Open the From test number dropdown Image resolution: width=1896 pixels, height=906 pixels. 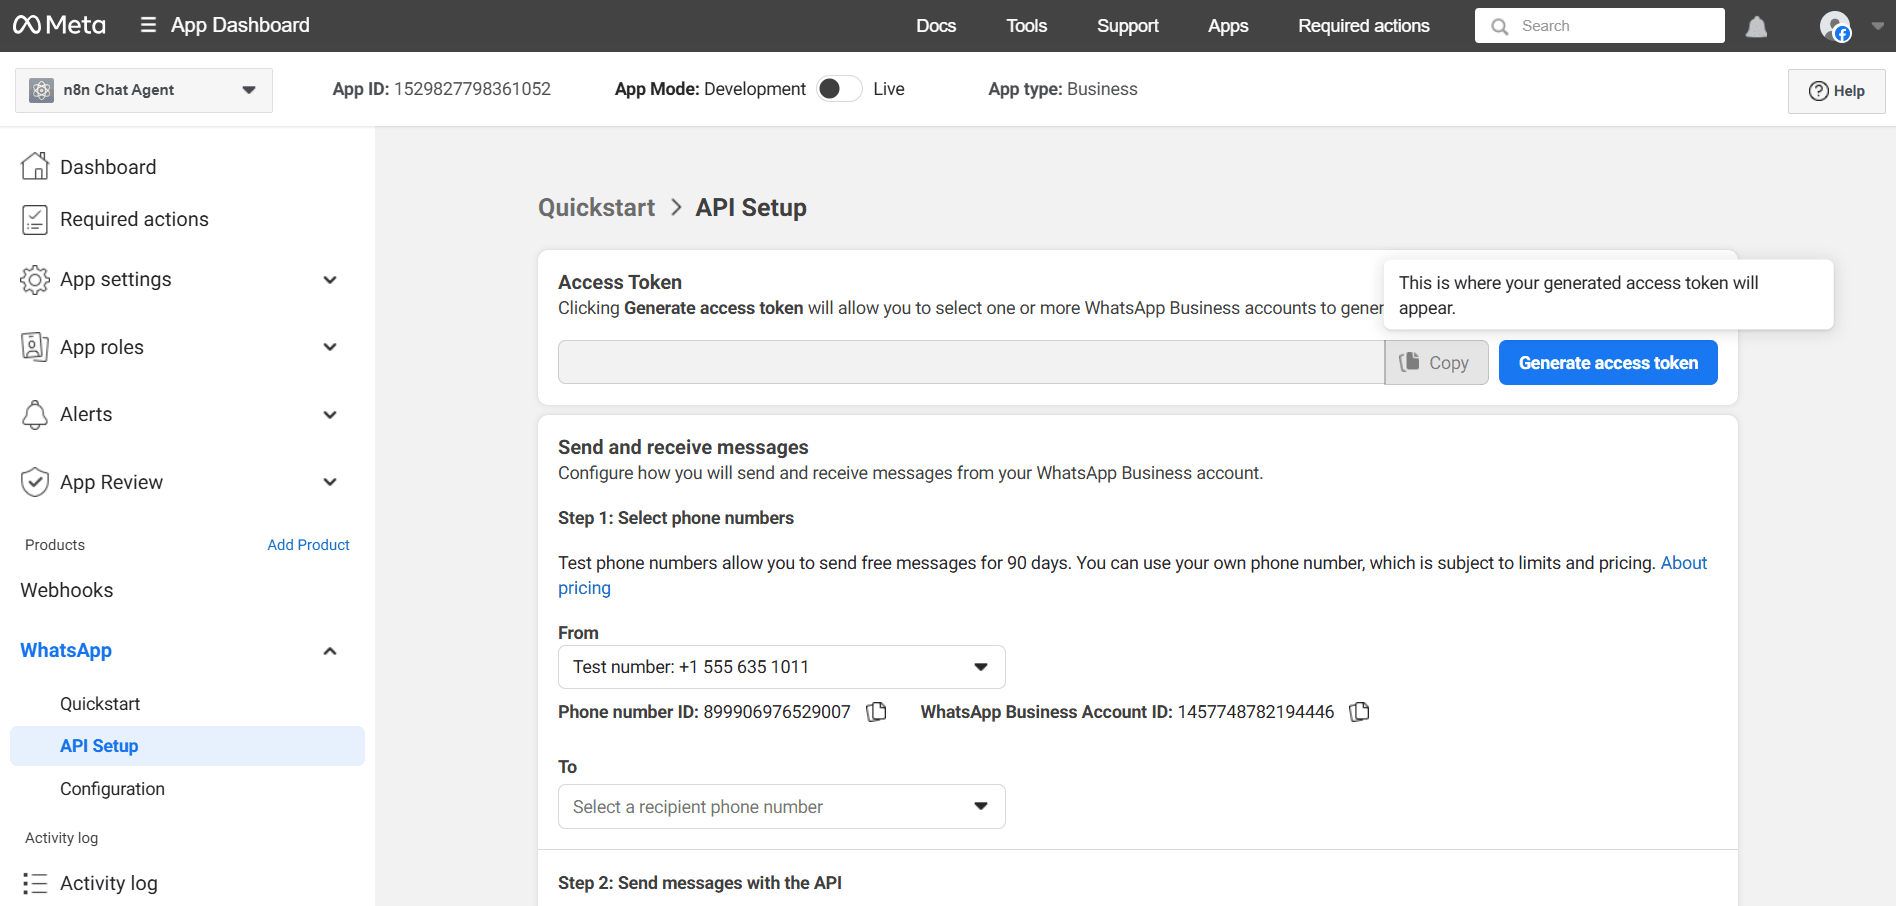781,667
